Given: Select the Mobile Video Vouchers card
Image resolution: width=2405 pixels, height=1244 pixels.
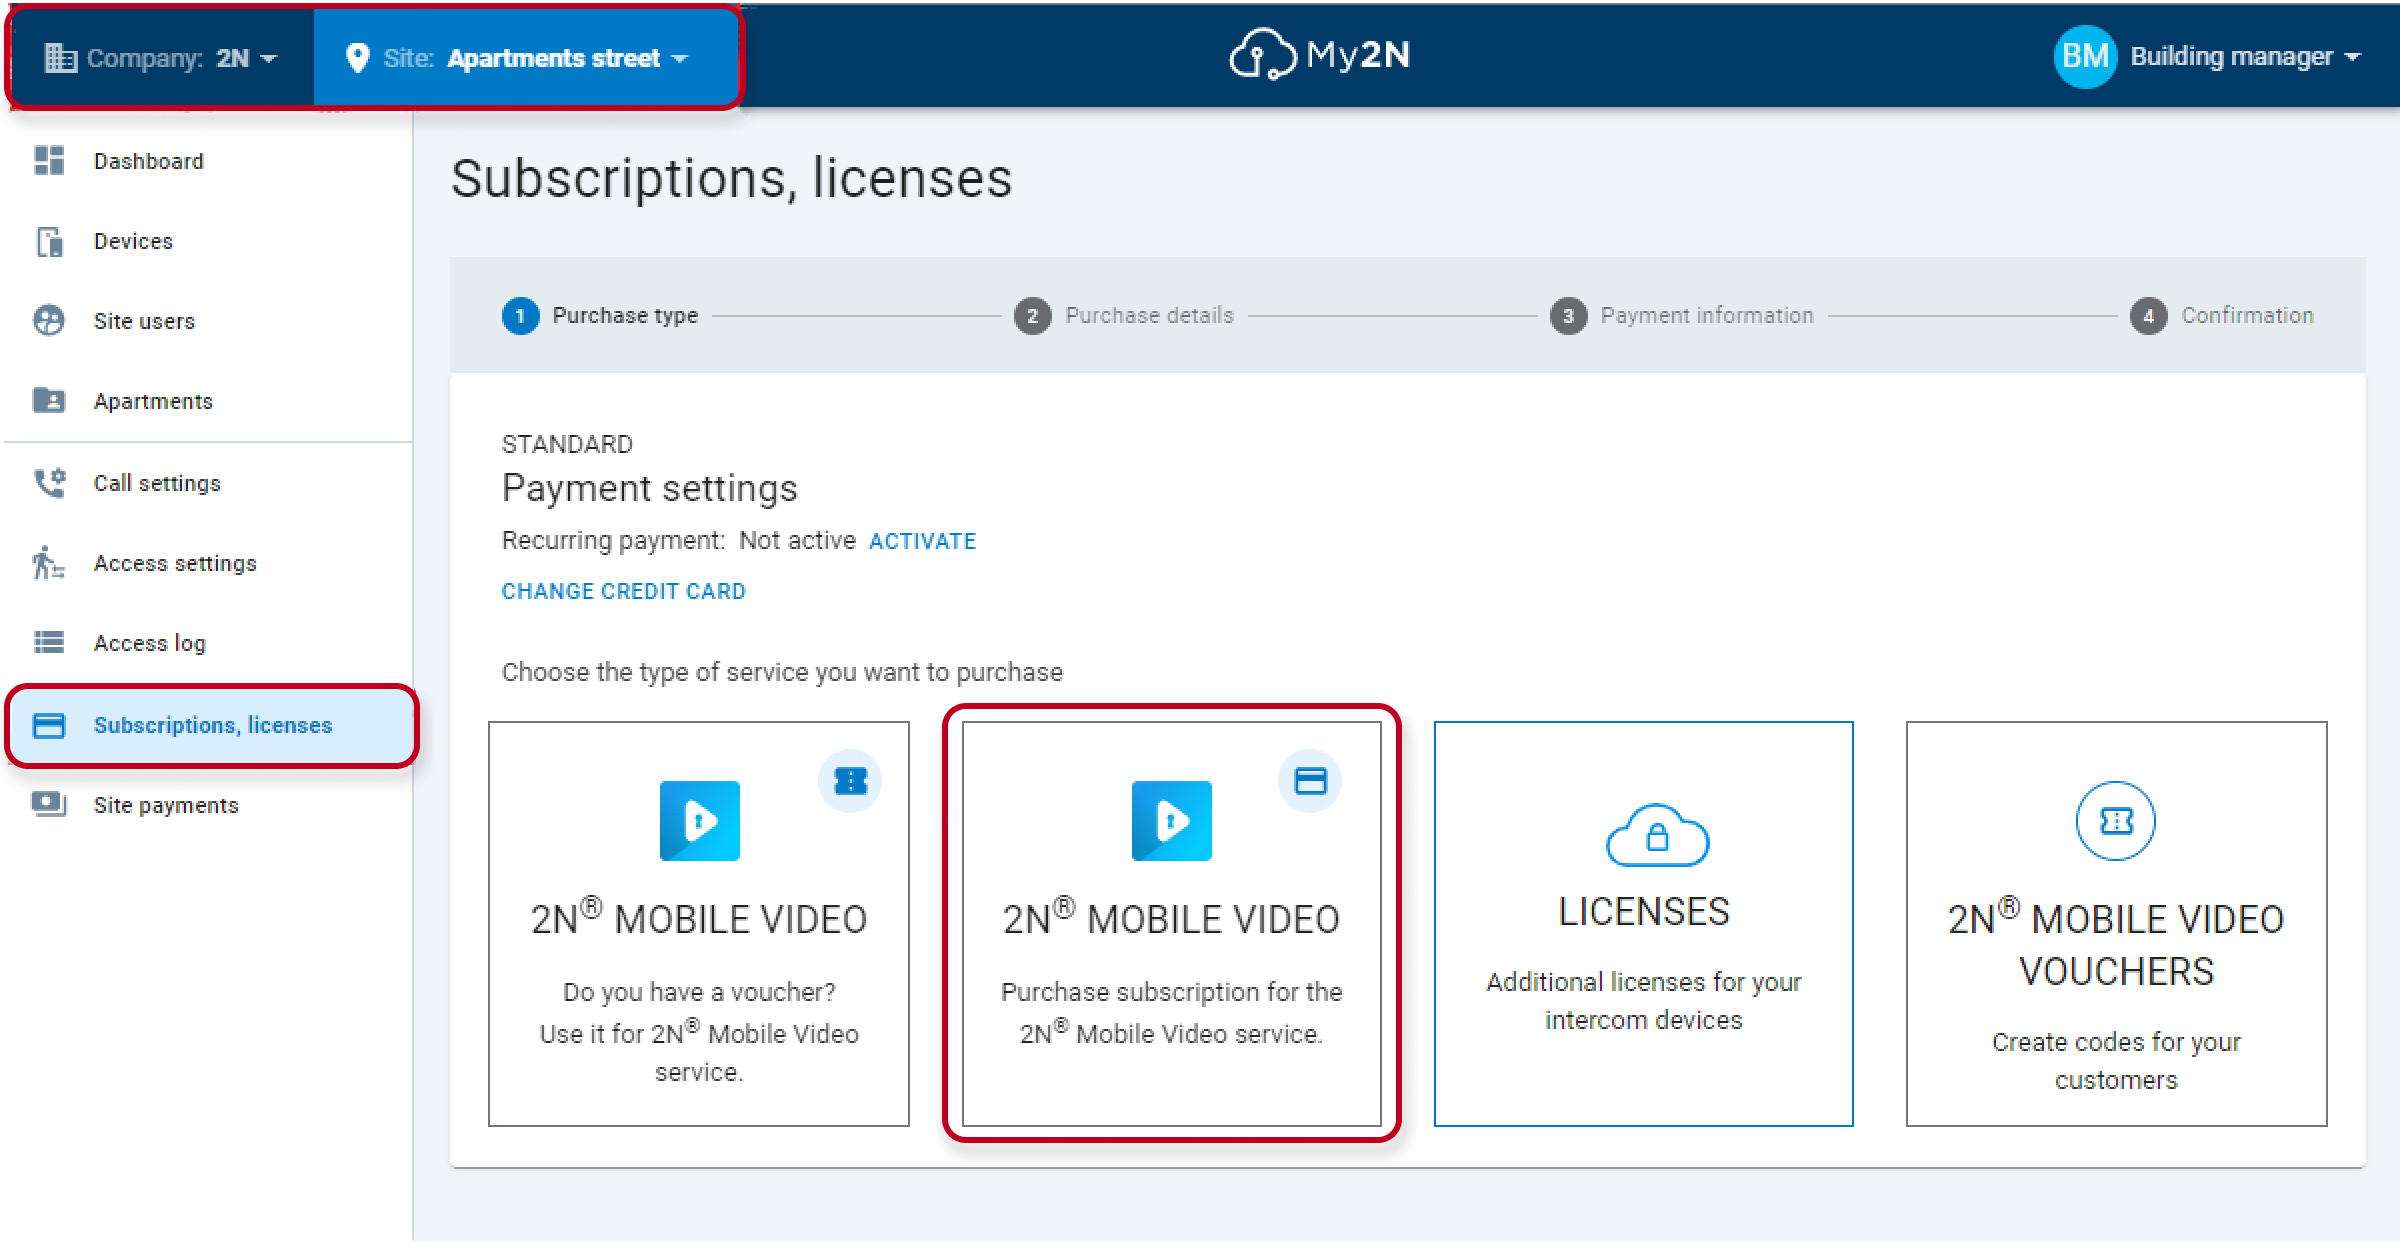Looking at the screenshot, I should (2116, 924).
